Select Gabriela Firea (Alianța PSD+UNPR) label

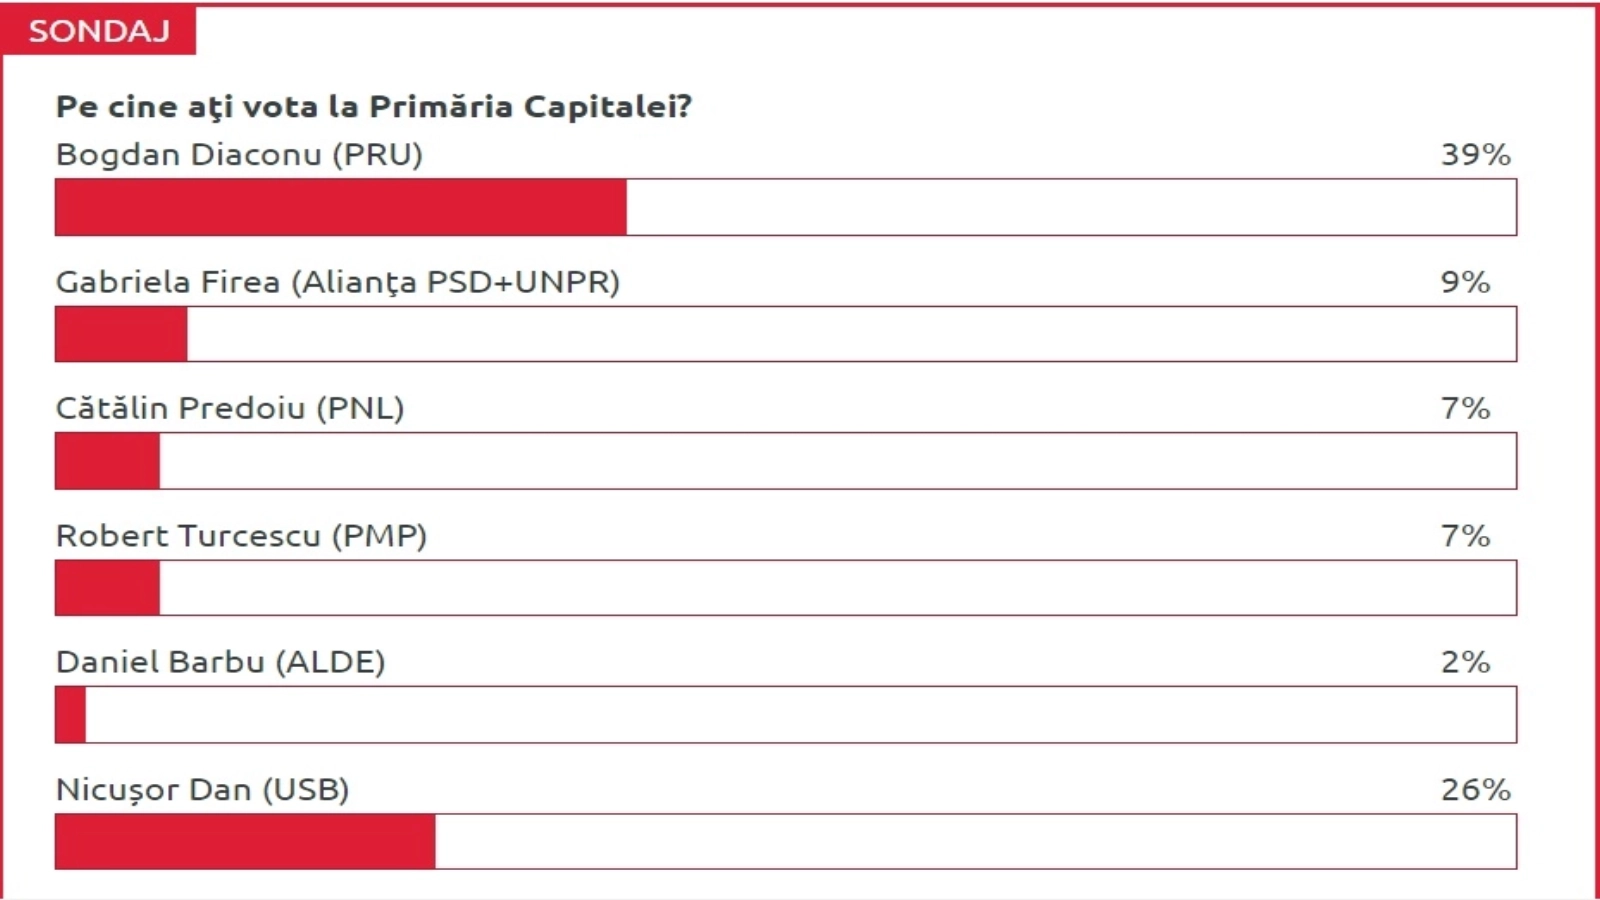[x=338, y=282]
